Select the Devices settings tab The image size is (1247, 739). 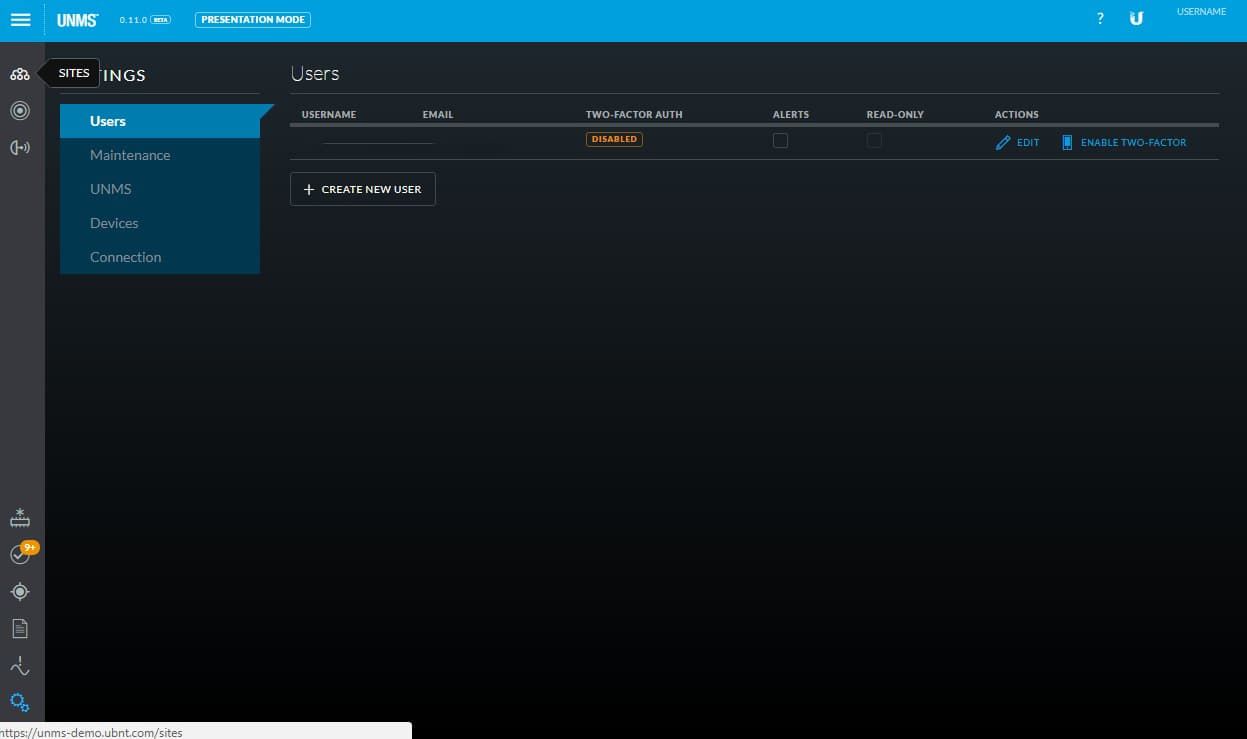pos(160,223)
